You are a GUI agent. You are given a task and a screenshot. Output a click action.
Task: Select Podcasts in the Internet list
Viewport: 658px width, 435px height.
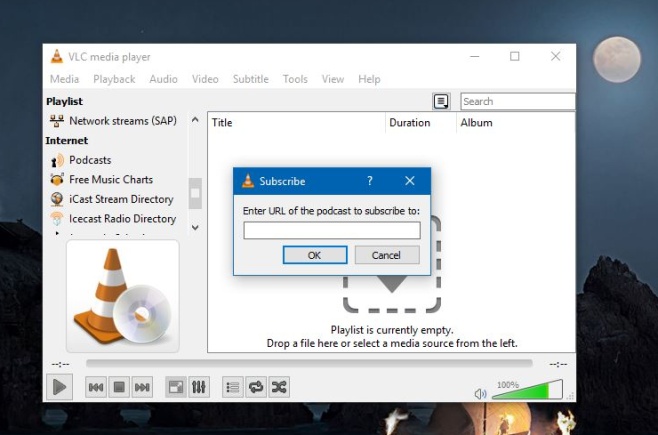[x=80, y=160]
